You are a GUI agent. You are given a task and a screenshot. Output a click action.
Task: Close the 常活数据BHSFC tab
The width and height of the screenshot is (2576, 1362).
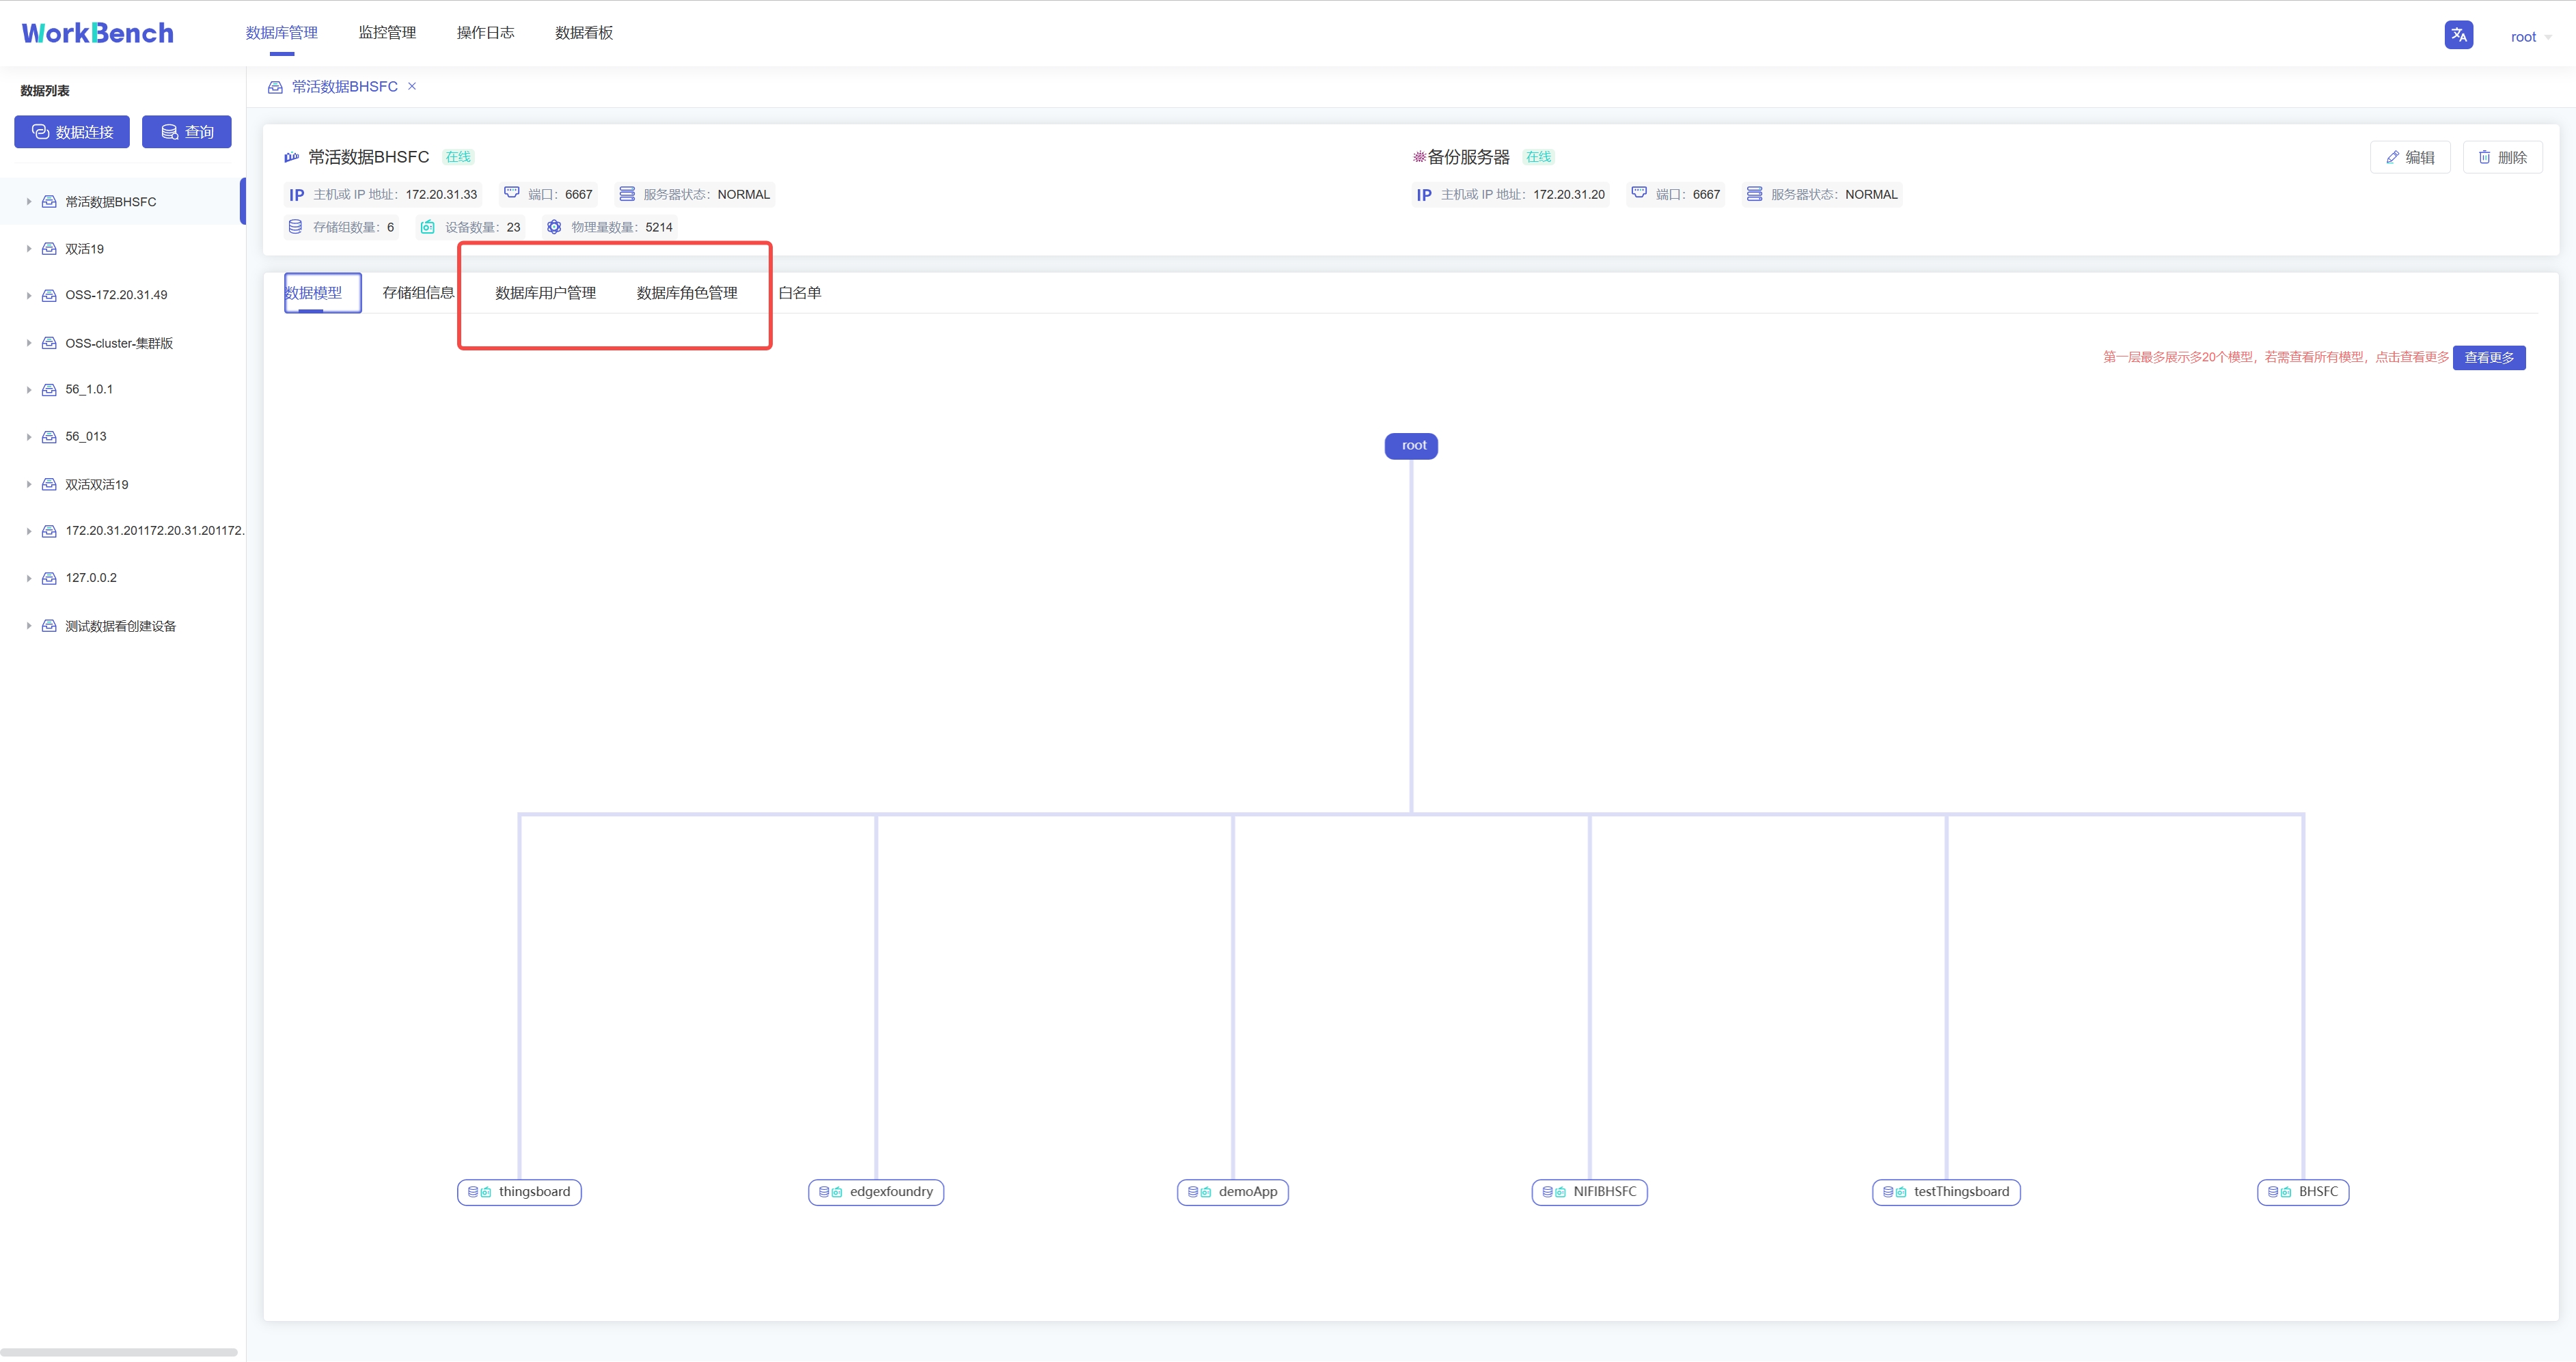412,86
